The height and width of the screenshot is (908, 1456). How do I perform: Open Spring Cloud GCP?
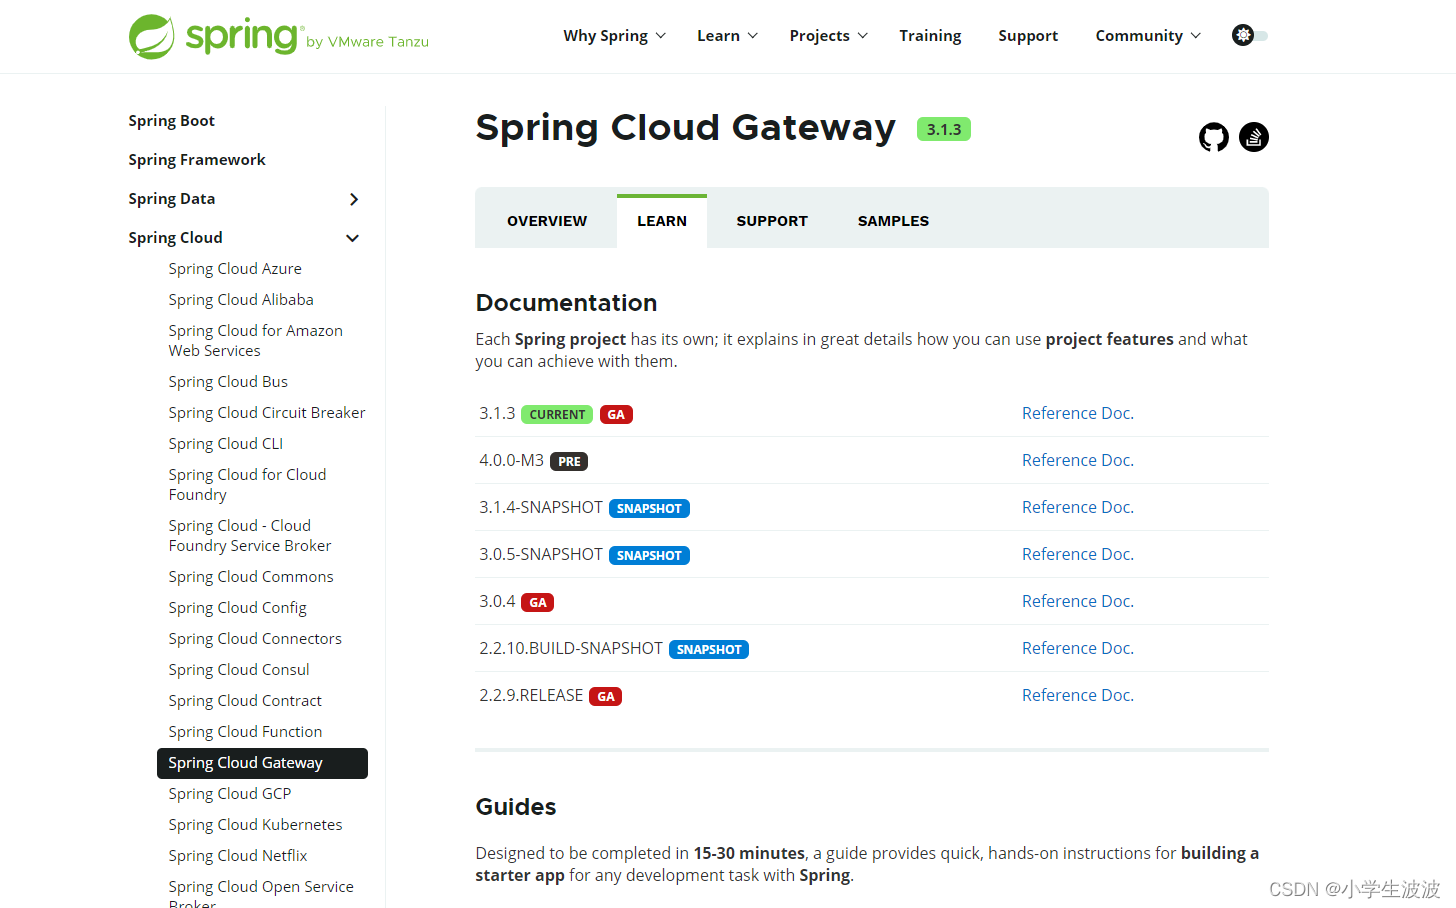[230, 794]
